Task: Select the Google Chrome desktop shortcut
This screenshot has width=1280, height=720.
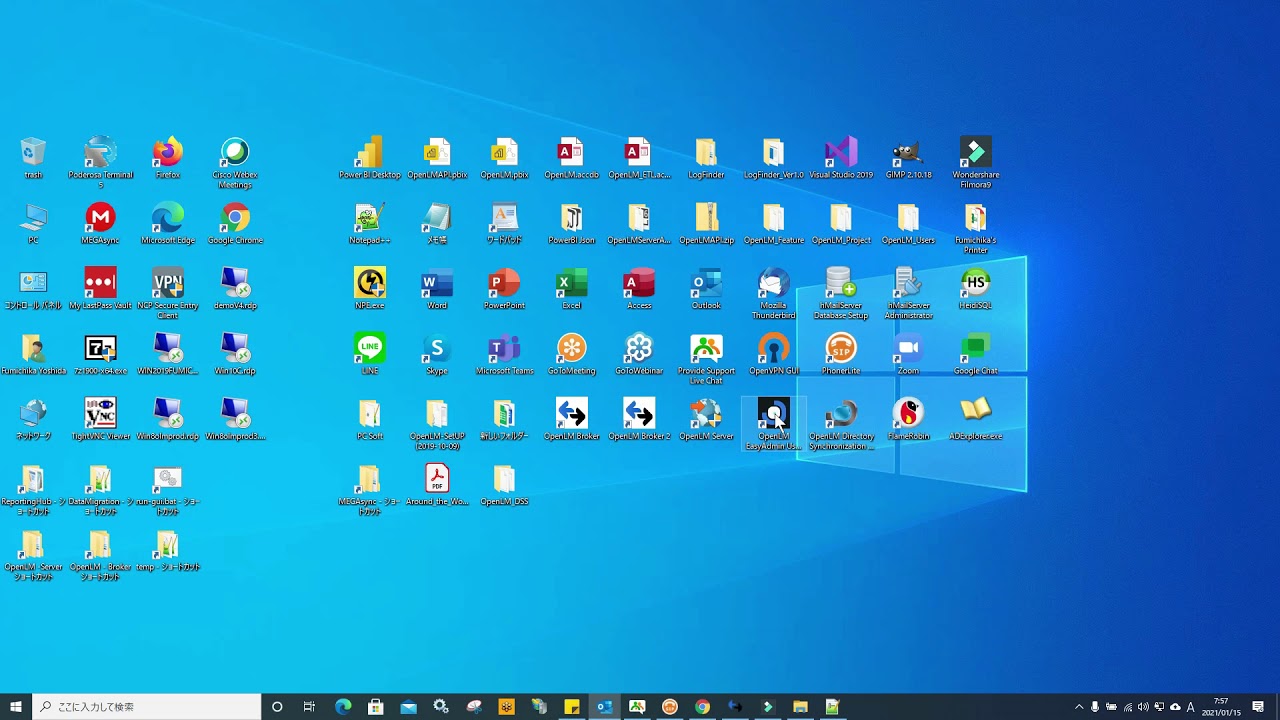Action: pos(235,224)
